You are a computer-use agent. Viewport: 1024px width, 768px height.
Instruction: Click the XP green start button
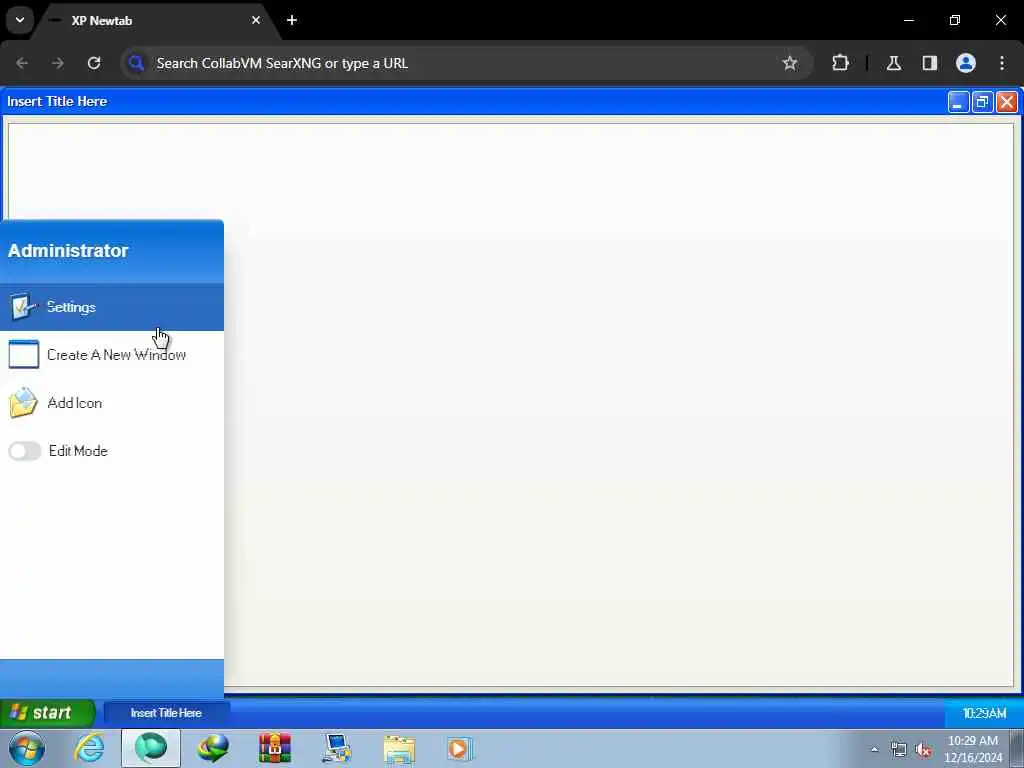pos(47,712)
